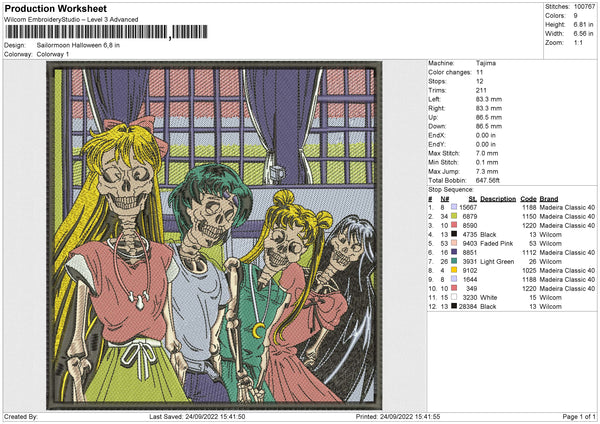This screenshot has height=424, width=600.
Task: Select 'Wilcom EmbroideryStudio – Level 3 Advanced' text
Action: (x=71, y=19)
